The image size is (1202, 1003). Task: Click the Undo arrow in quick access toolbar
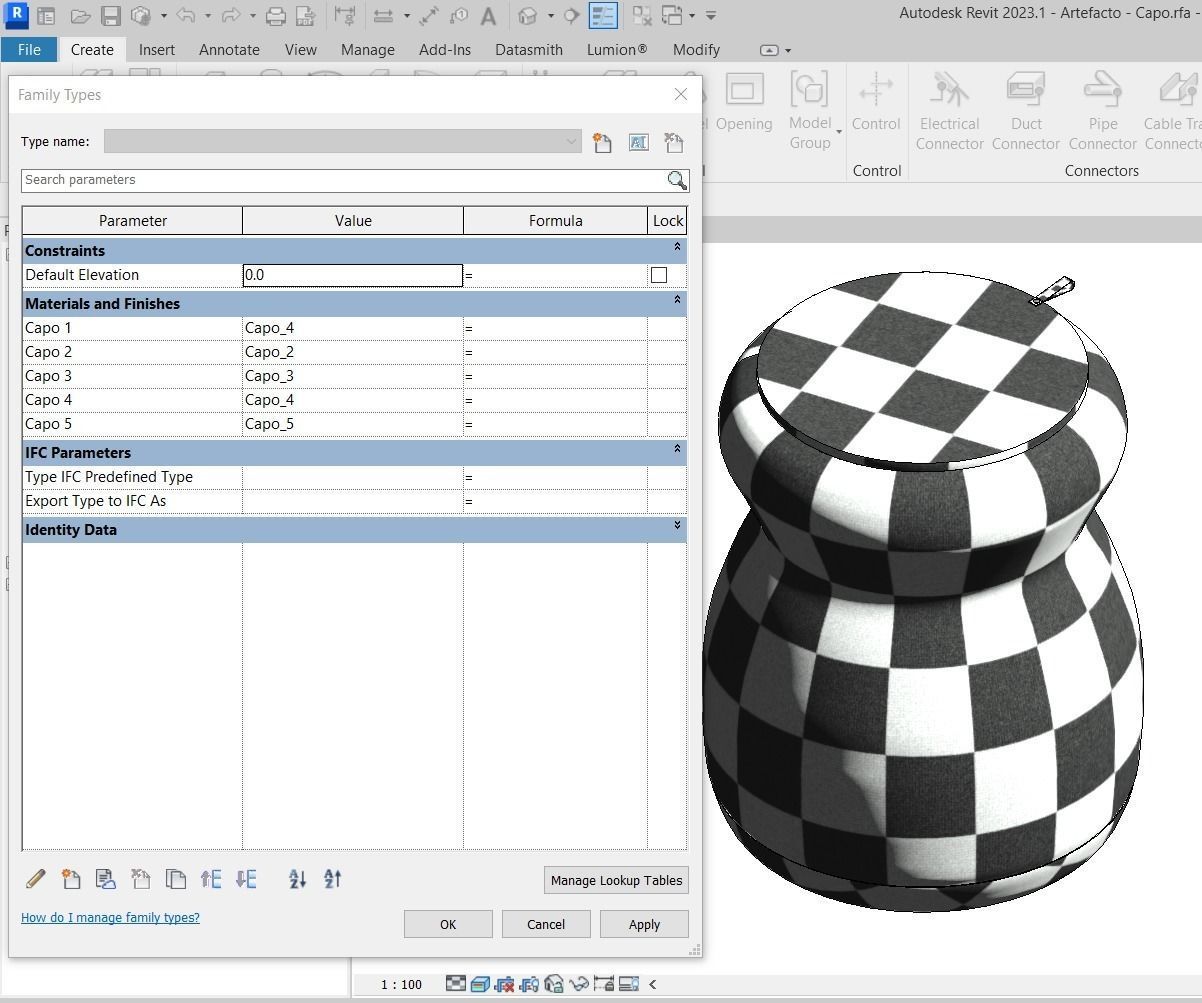[x=185, y=16]
